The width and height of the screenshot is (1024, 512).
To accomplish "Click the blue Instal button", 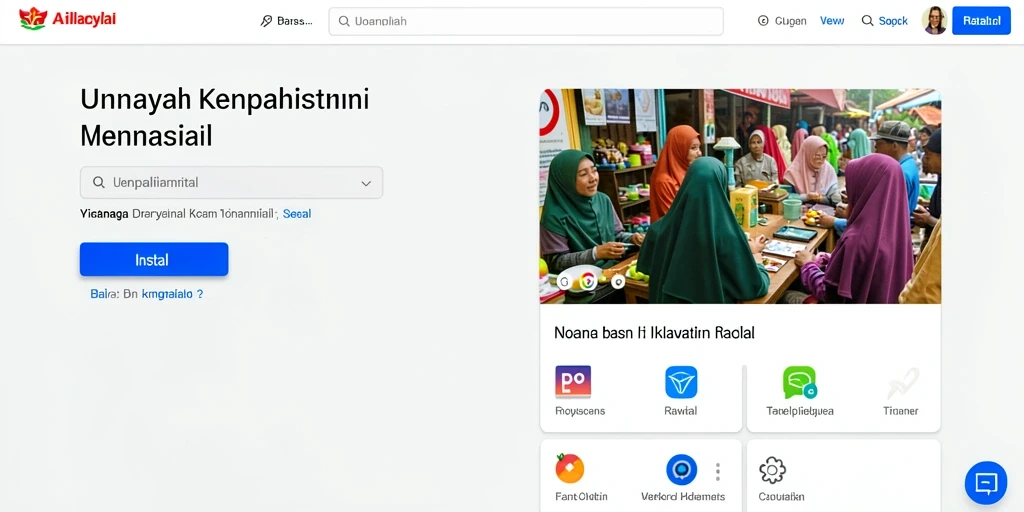I will click(x=154, y=259).
